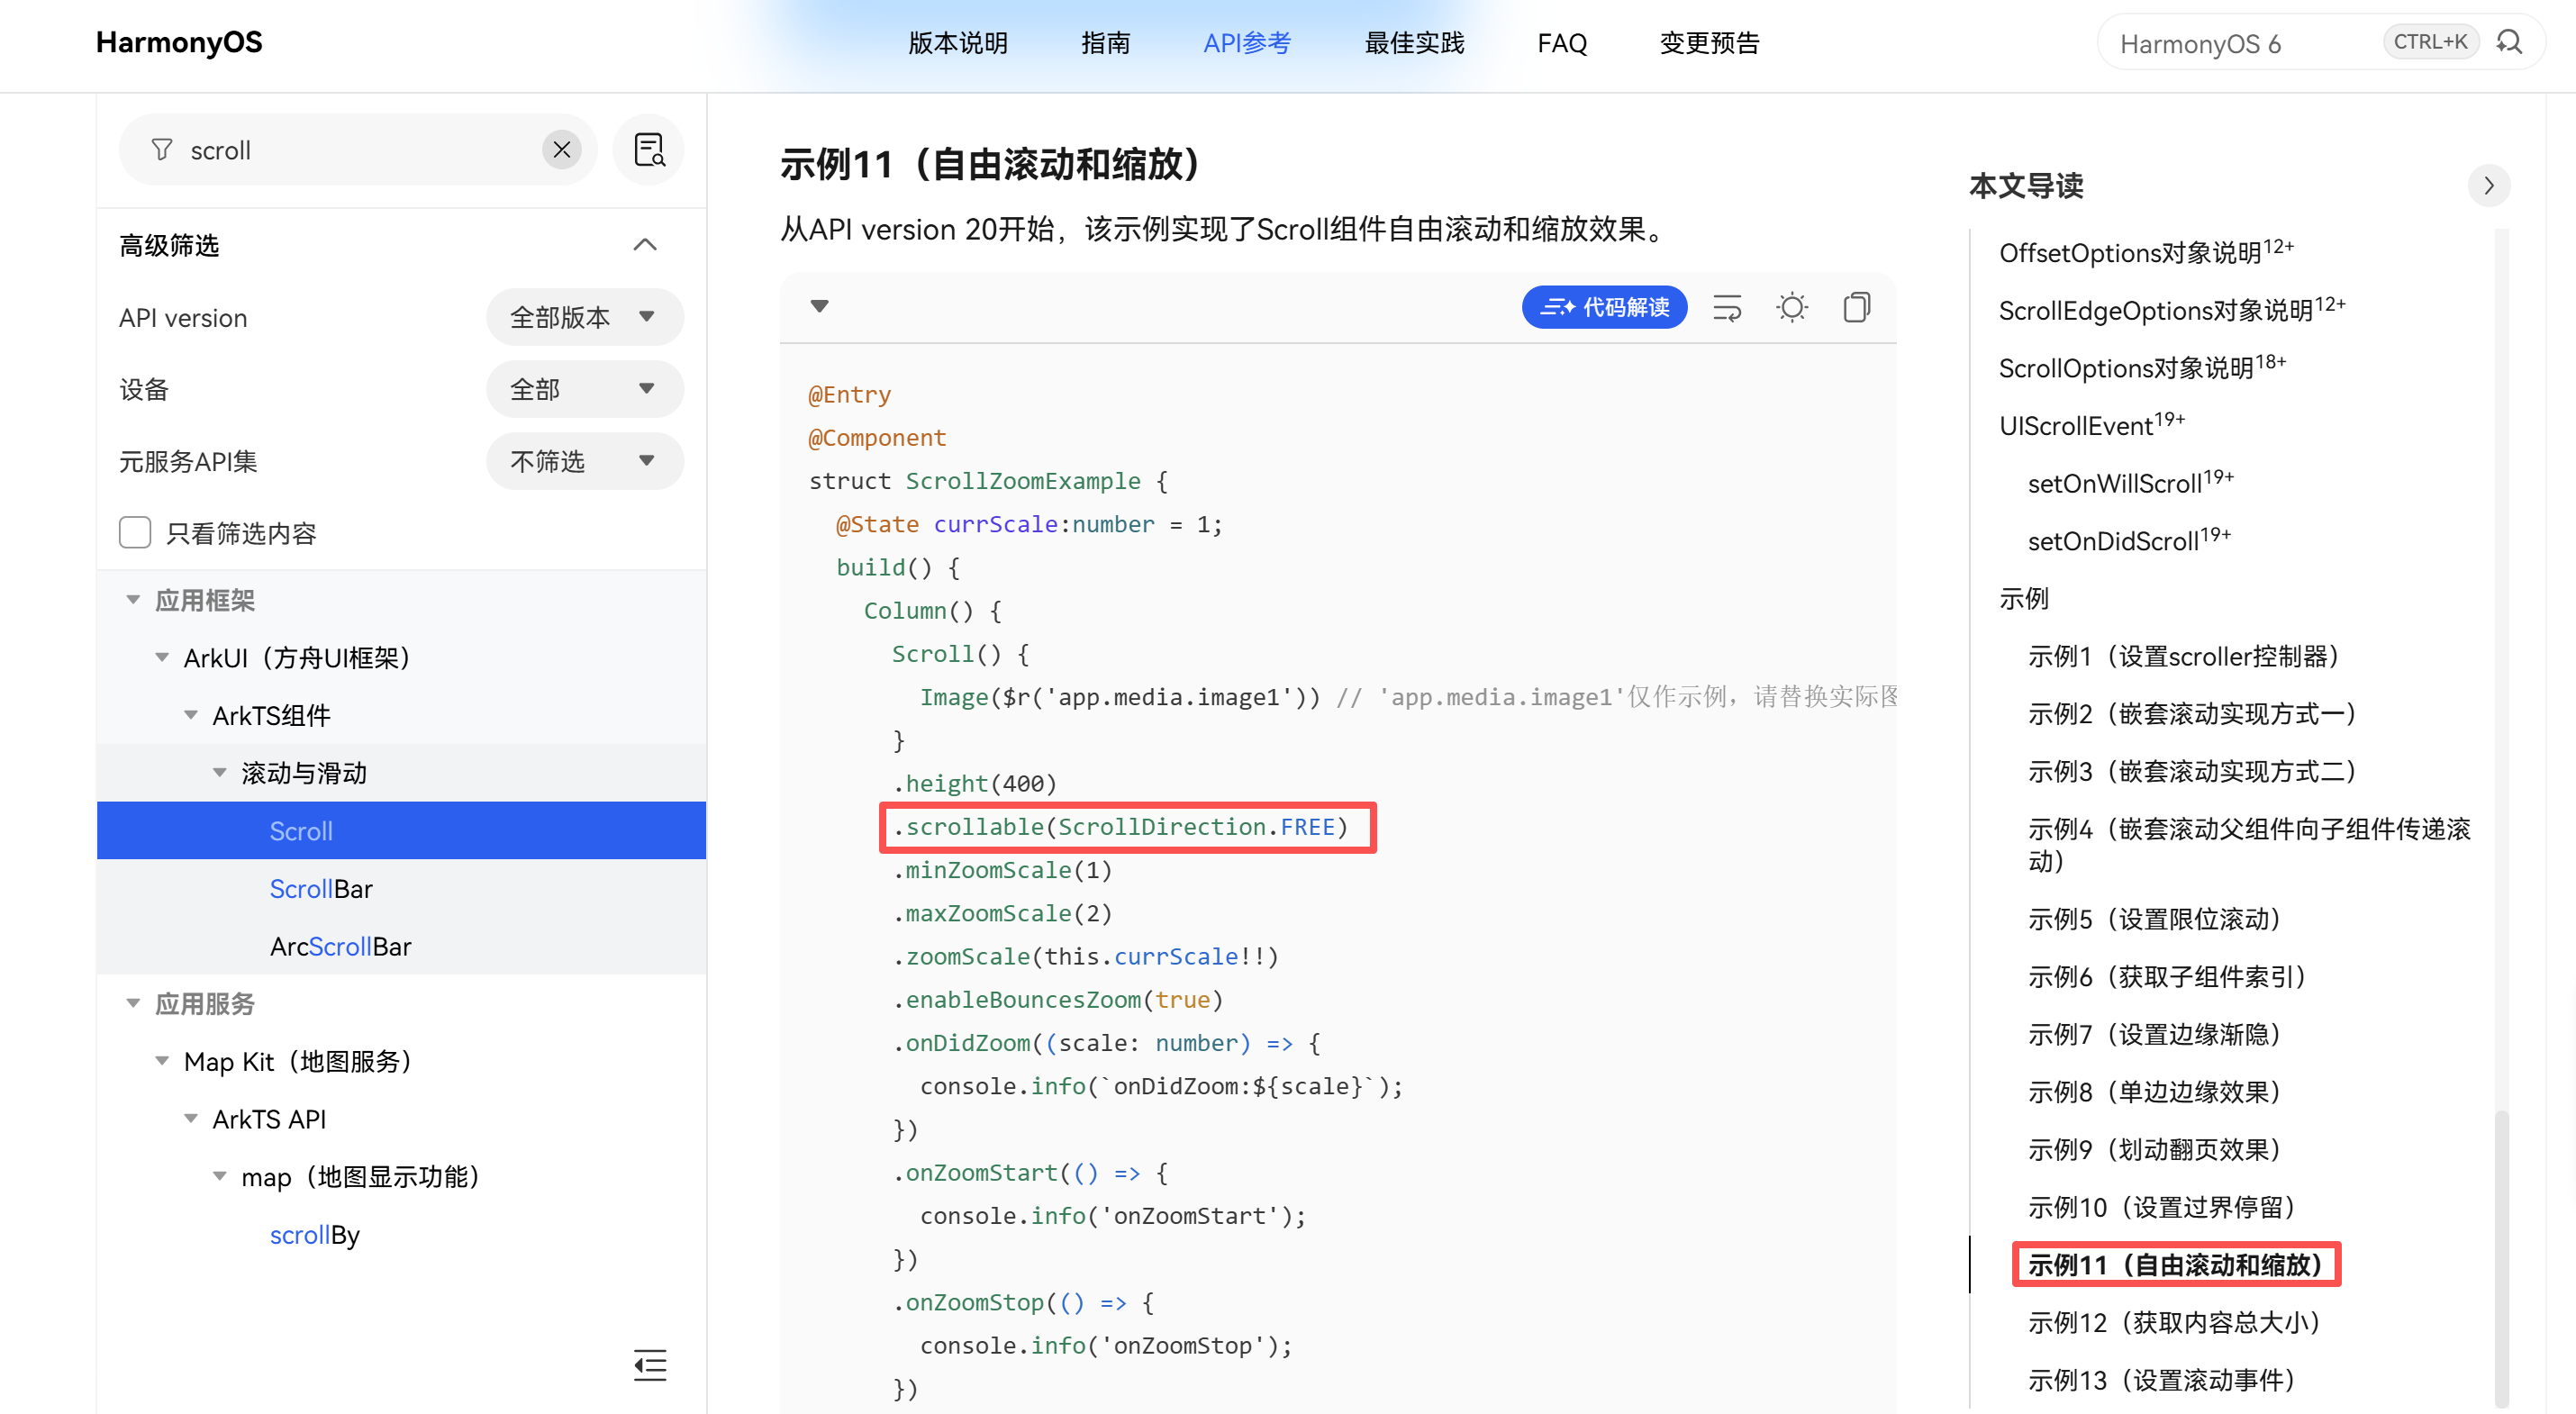Jump to ScrollEdgeOptions对象说明

click(x=2172, y=309)
